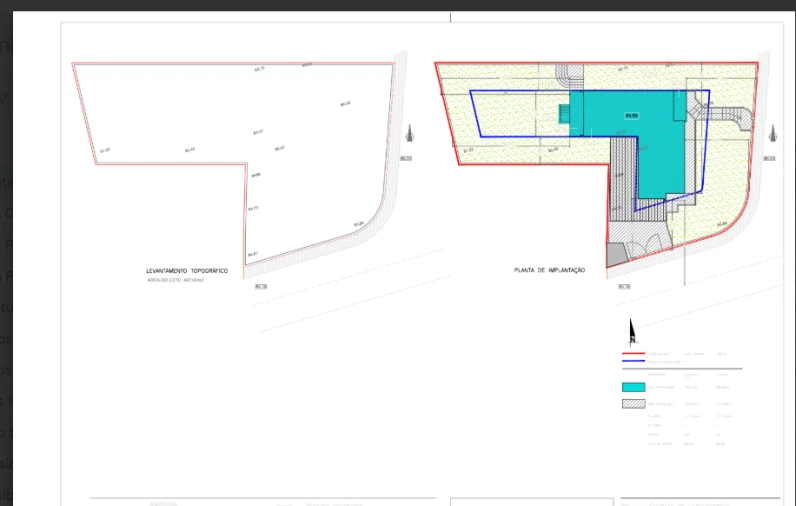
Task: Click north symbol right of the implantation plan
Action: (x=770, y=134)
